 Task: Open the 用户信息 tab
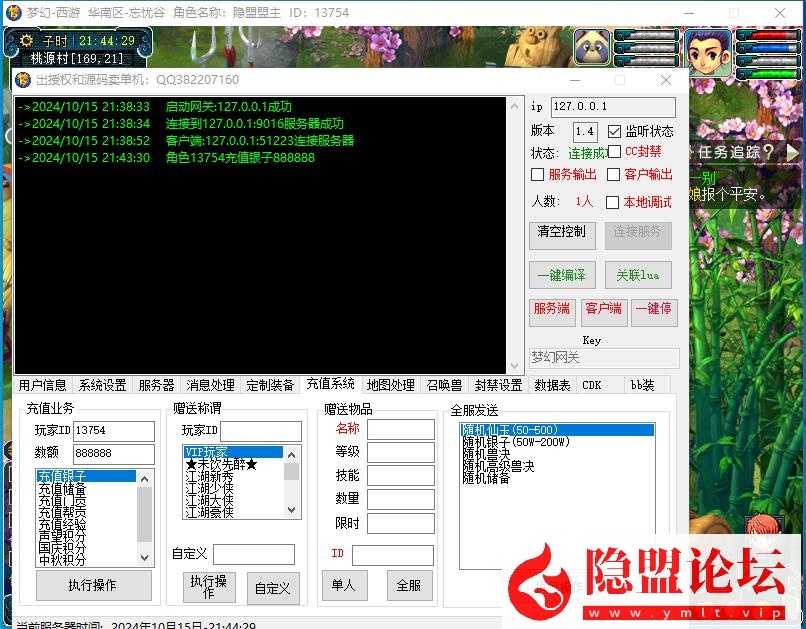click(43, 385)
